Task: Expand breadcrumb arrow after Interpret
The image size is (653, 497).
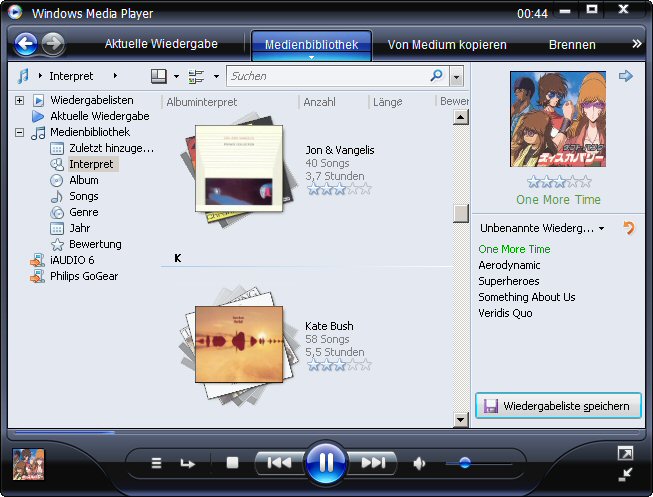Action: [x=115, y=76]
